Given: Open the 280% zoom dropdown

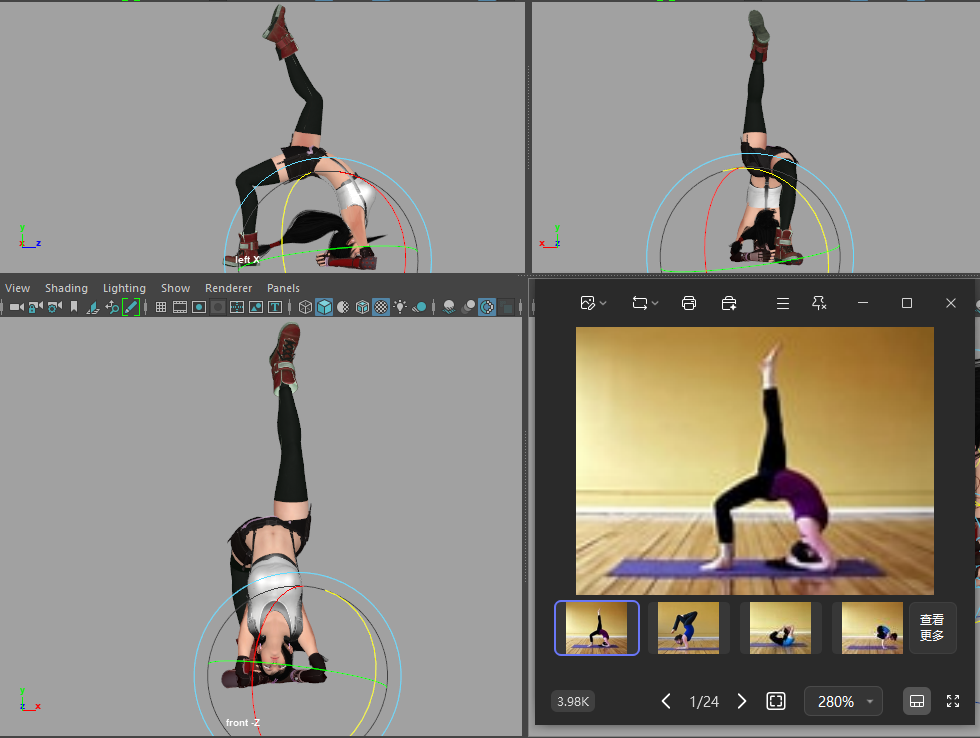Looking at the screenshot, I should [843, 701].
